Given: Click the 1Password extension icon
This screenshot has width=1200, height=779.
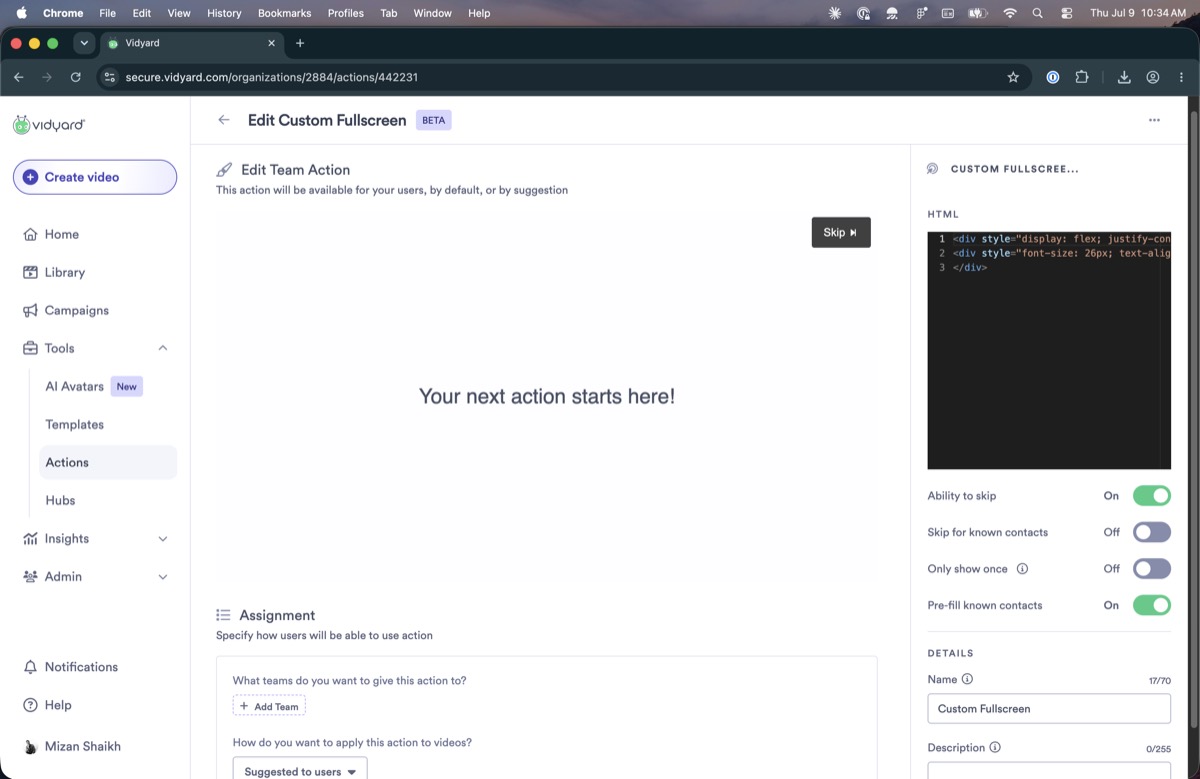Looking at the screenshot, I should 1052,77.
